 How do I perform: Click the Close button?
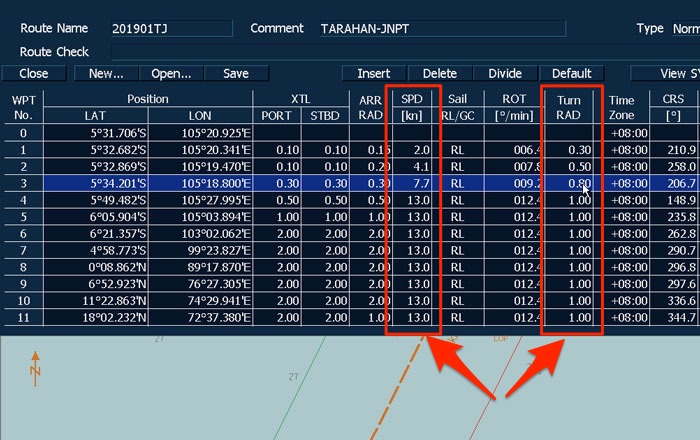pyautogui.click(x=34, y=73)
